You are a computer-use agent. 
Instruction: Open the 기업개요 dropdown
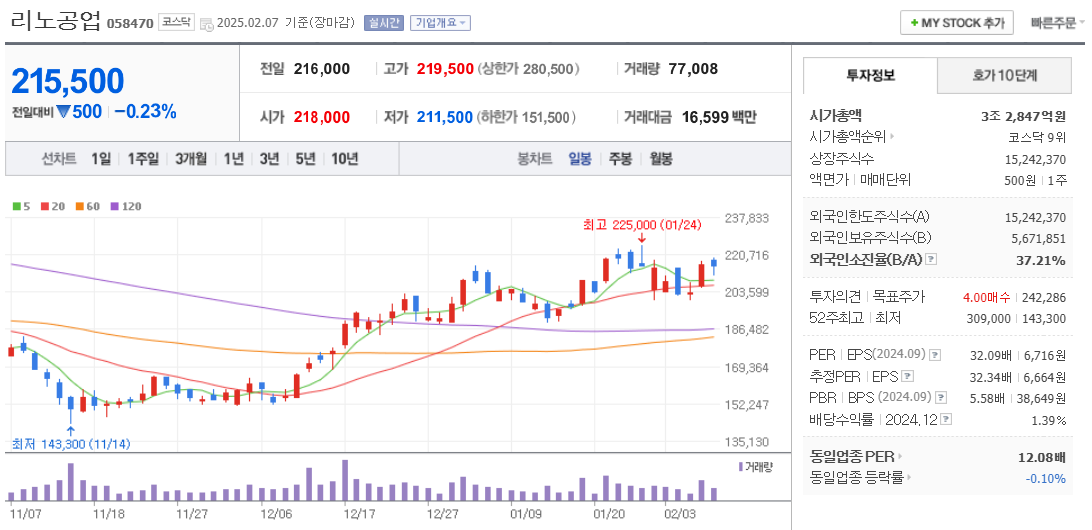point(440,23)
